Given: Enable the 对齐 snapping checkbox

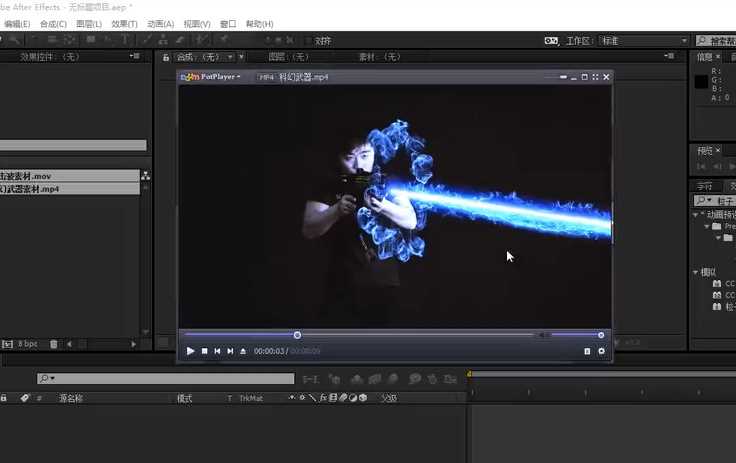Looking at the screenshot, I should [x=308, y=41].
